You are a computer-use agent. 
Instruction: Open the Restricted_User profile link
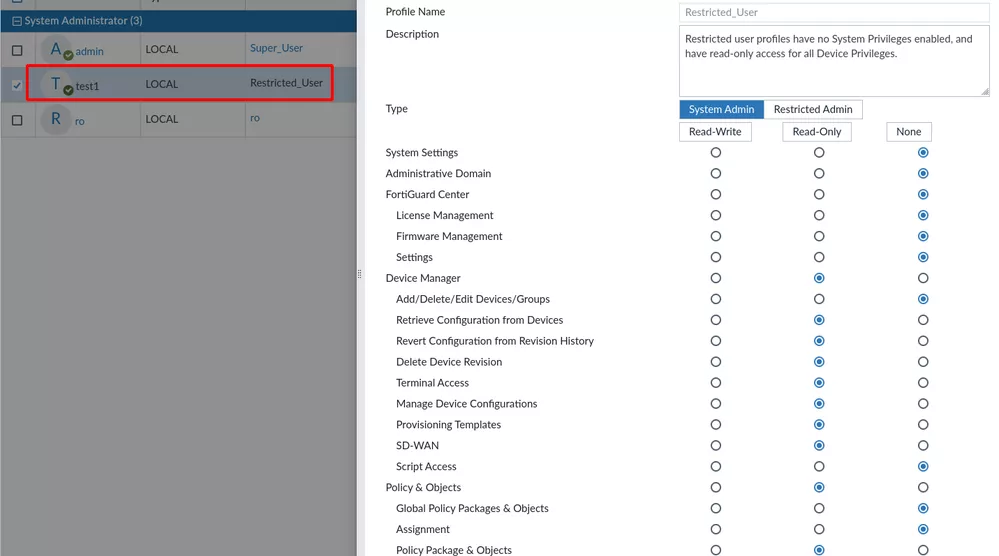tap(286, 83)
